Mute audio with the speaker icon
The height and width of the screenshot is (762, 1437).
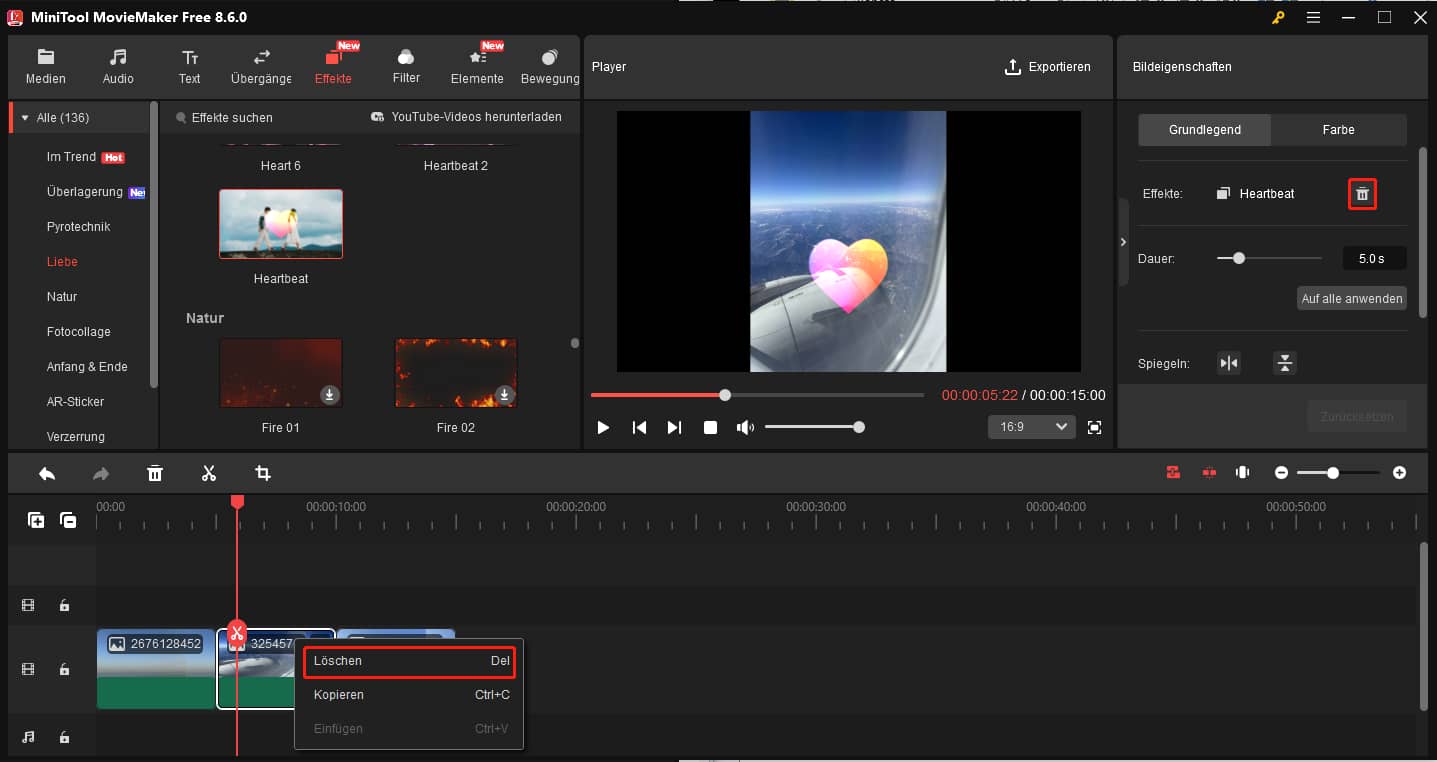point(744,427)
